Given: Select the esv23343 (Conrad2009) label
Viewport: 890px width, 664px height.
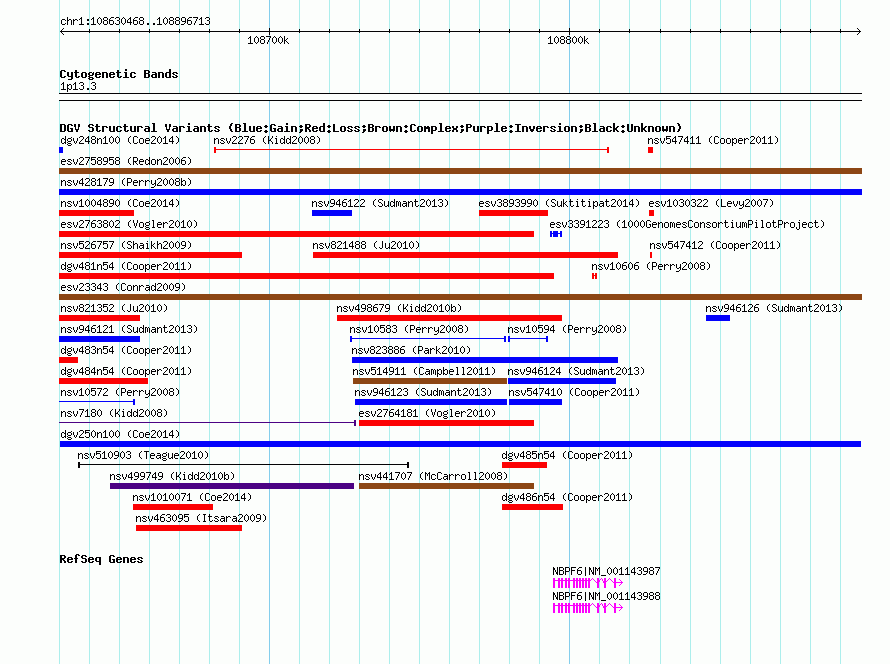Looking at the screenshot, I should [123, 287].
